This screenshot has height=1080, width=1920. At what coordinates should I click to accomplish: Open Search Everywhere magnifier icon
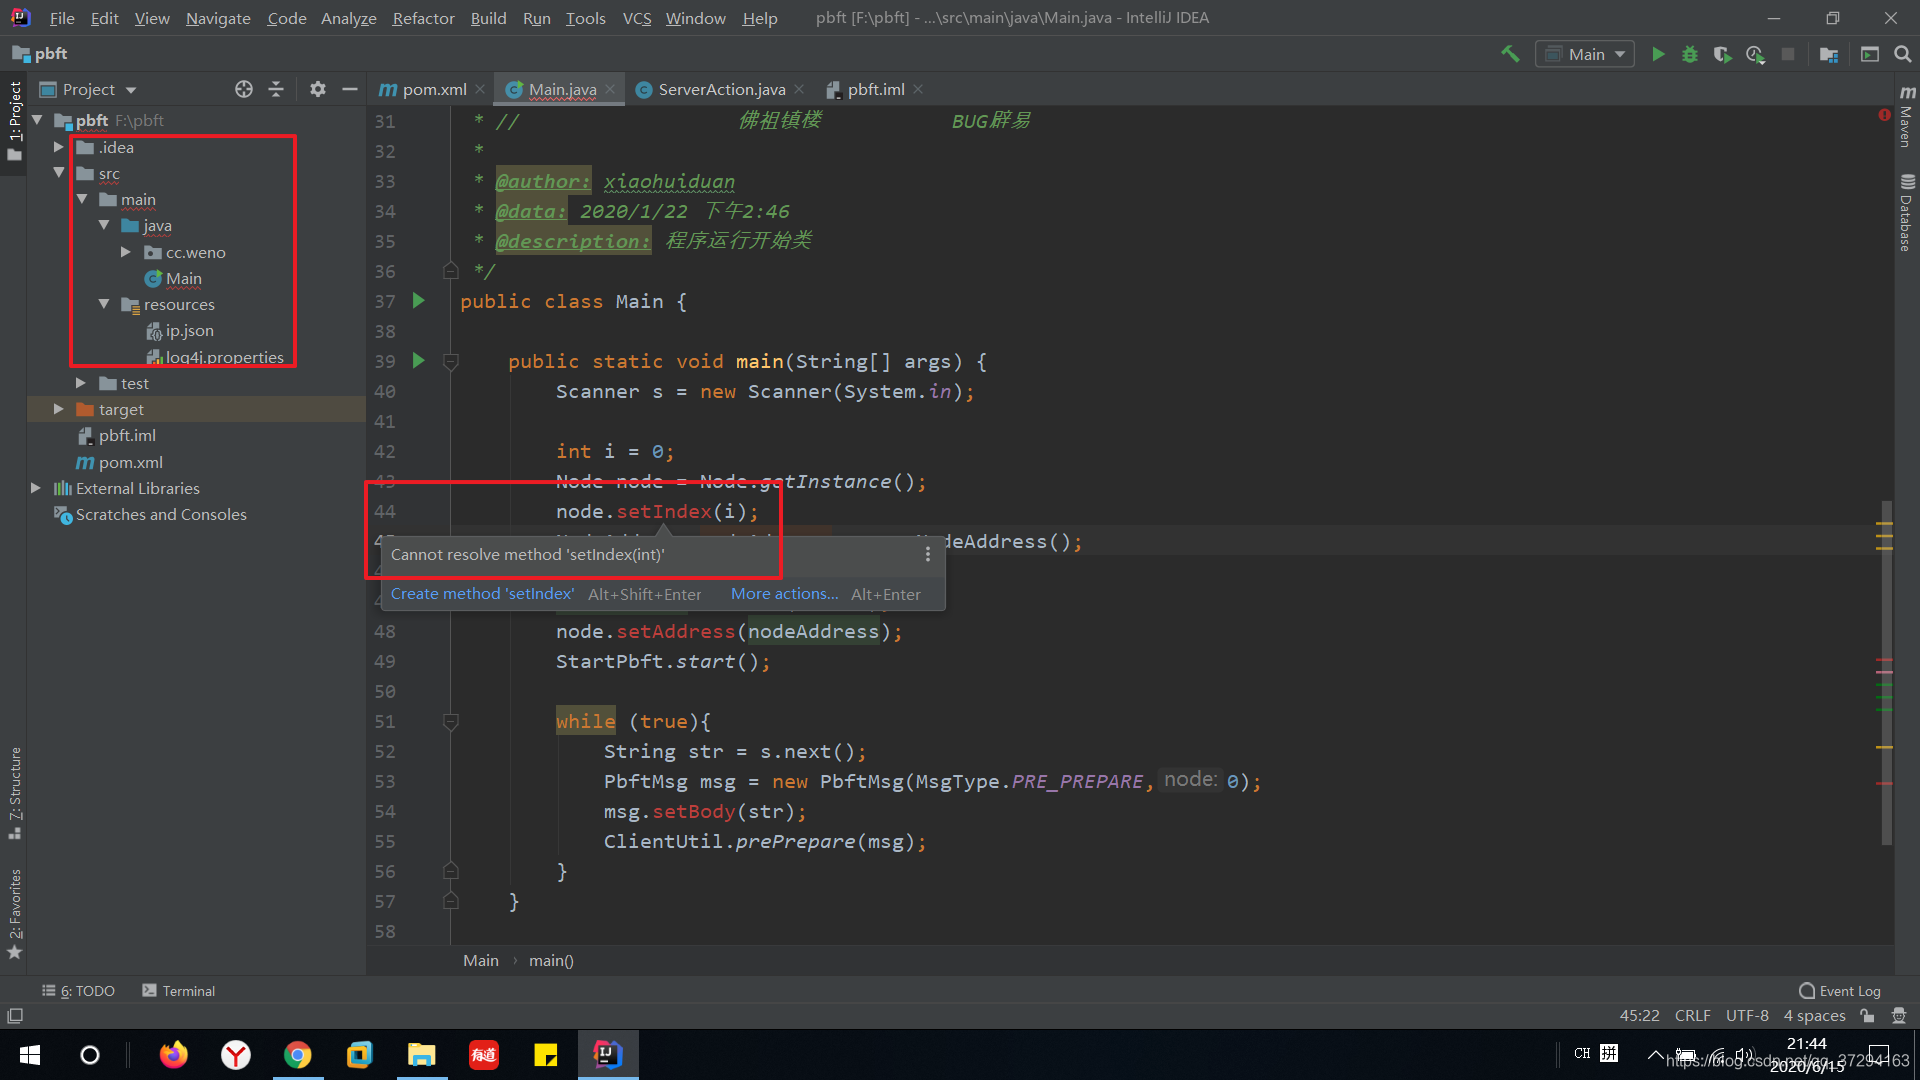point(1903,54)
